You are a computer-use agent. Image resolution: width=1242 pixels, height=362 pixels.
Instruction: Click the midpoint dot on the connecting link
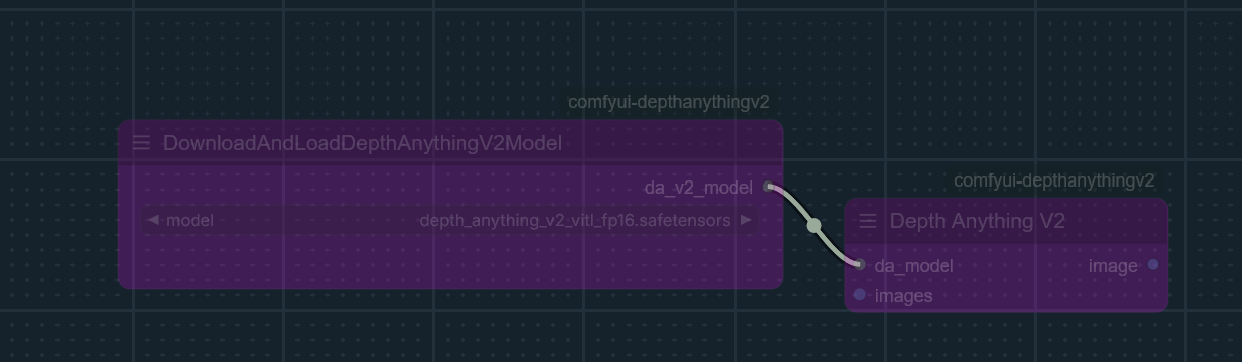(x=814, y=226)
